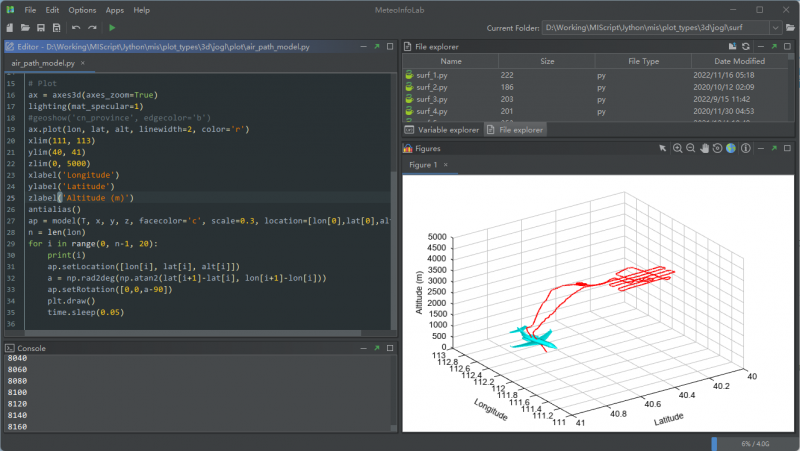Toggle the zoom out tool in Figures

[x=690, y=148]
